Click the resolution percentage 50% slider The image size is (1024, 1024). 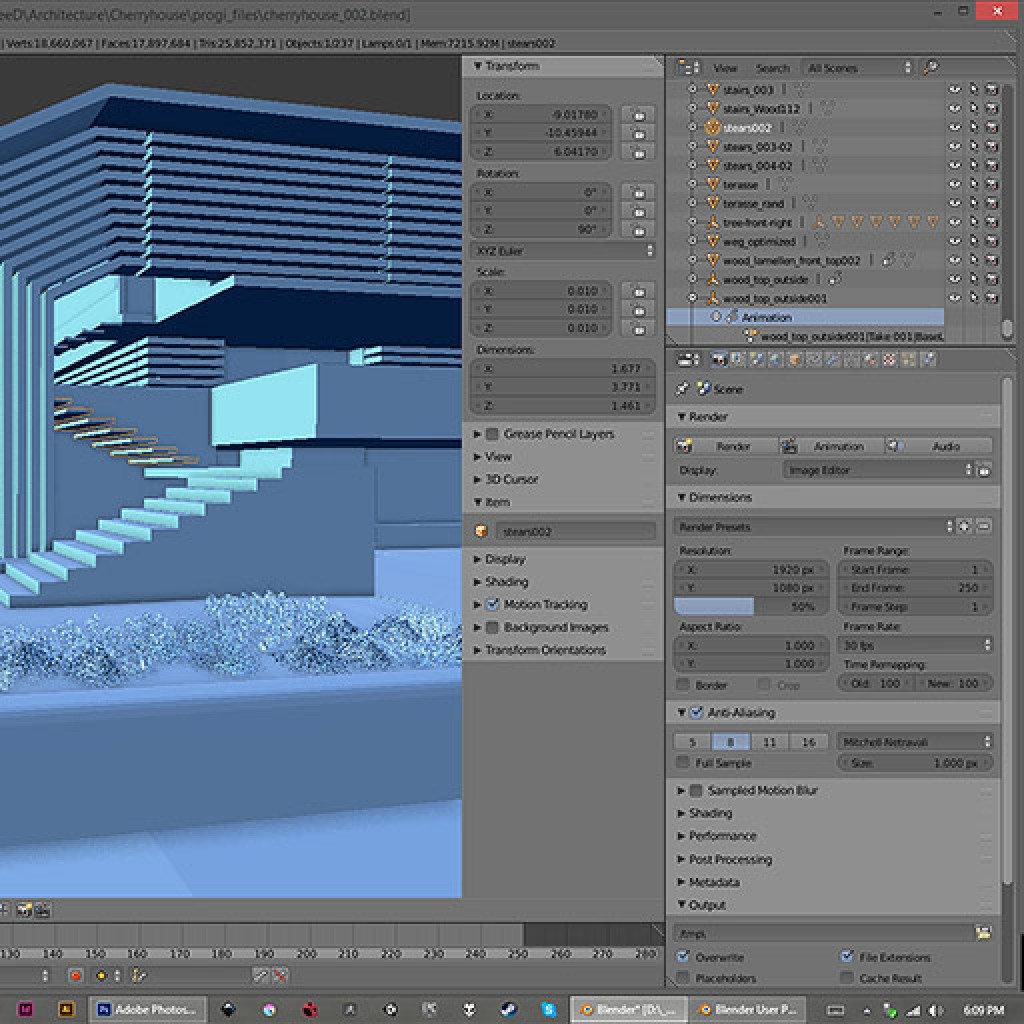pyautogui.click(x=752, y=607)
